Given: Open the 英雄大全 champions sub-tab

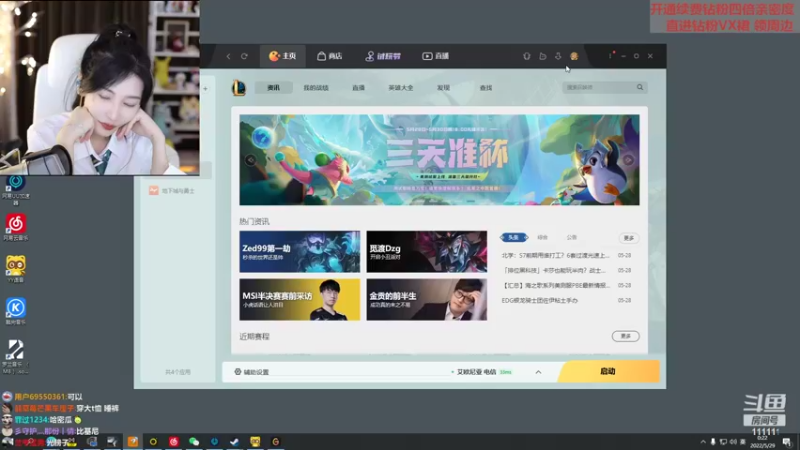Looking at the screenshot, I should (401, 88).
